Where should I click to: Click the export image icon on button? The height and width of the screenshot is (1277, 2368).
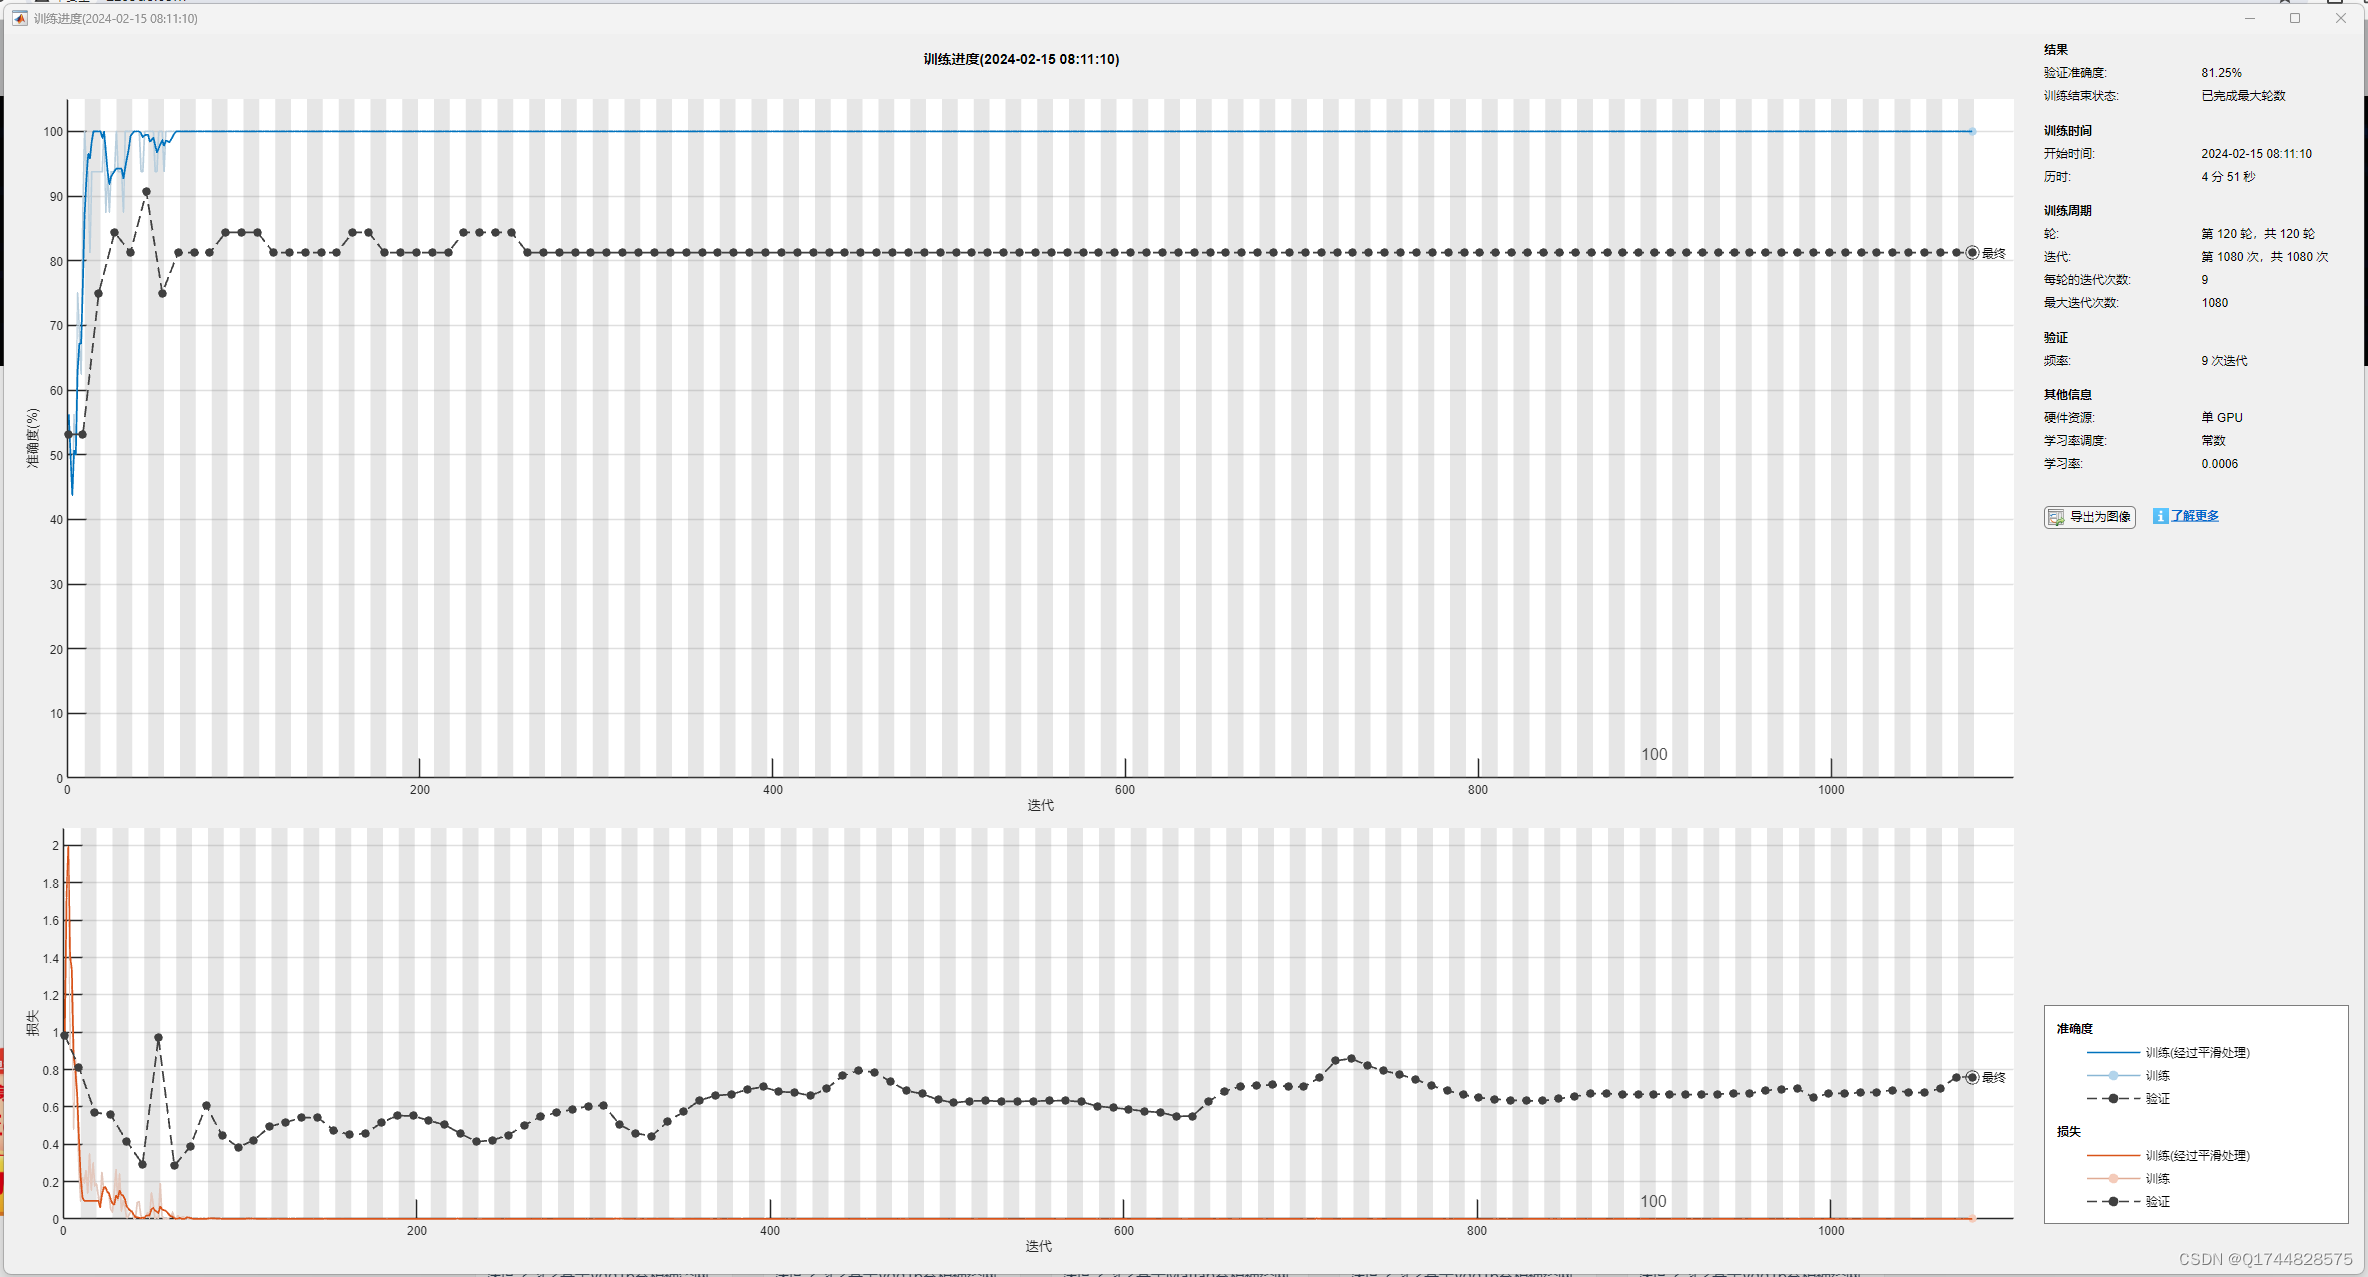[x=2056, y=517]
